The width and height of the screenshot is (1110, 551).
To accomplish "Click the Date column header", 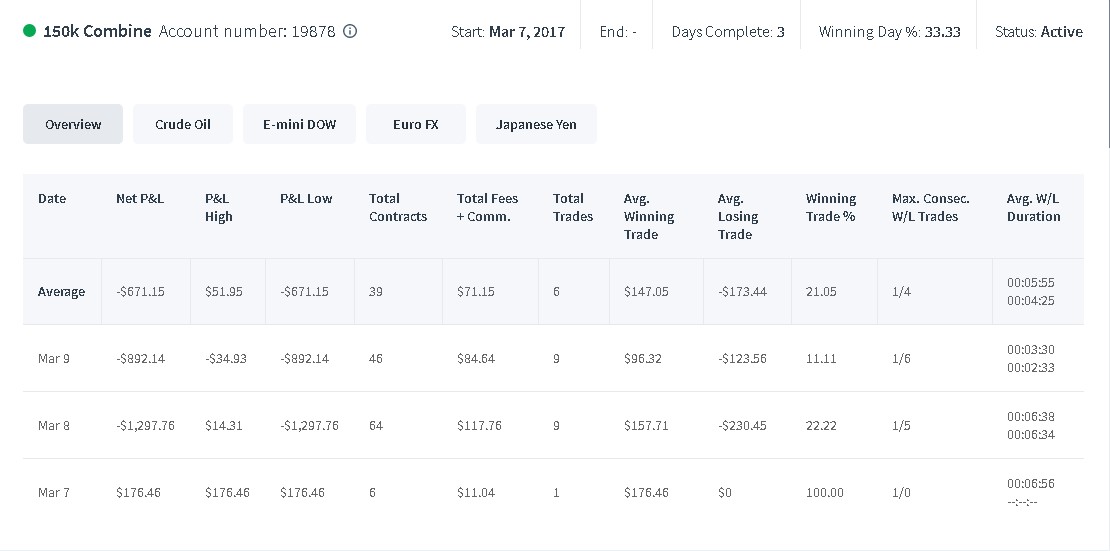I will [x=52, y=198].
